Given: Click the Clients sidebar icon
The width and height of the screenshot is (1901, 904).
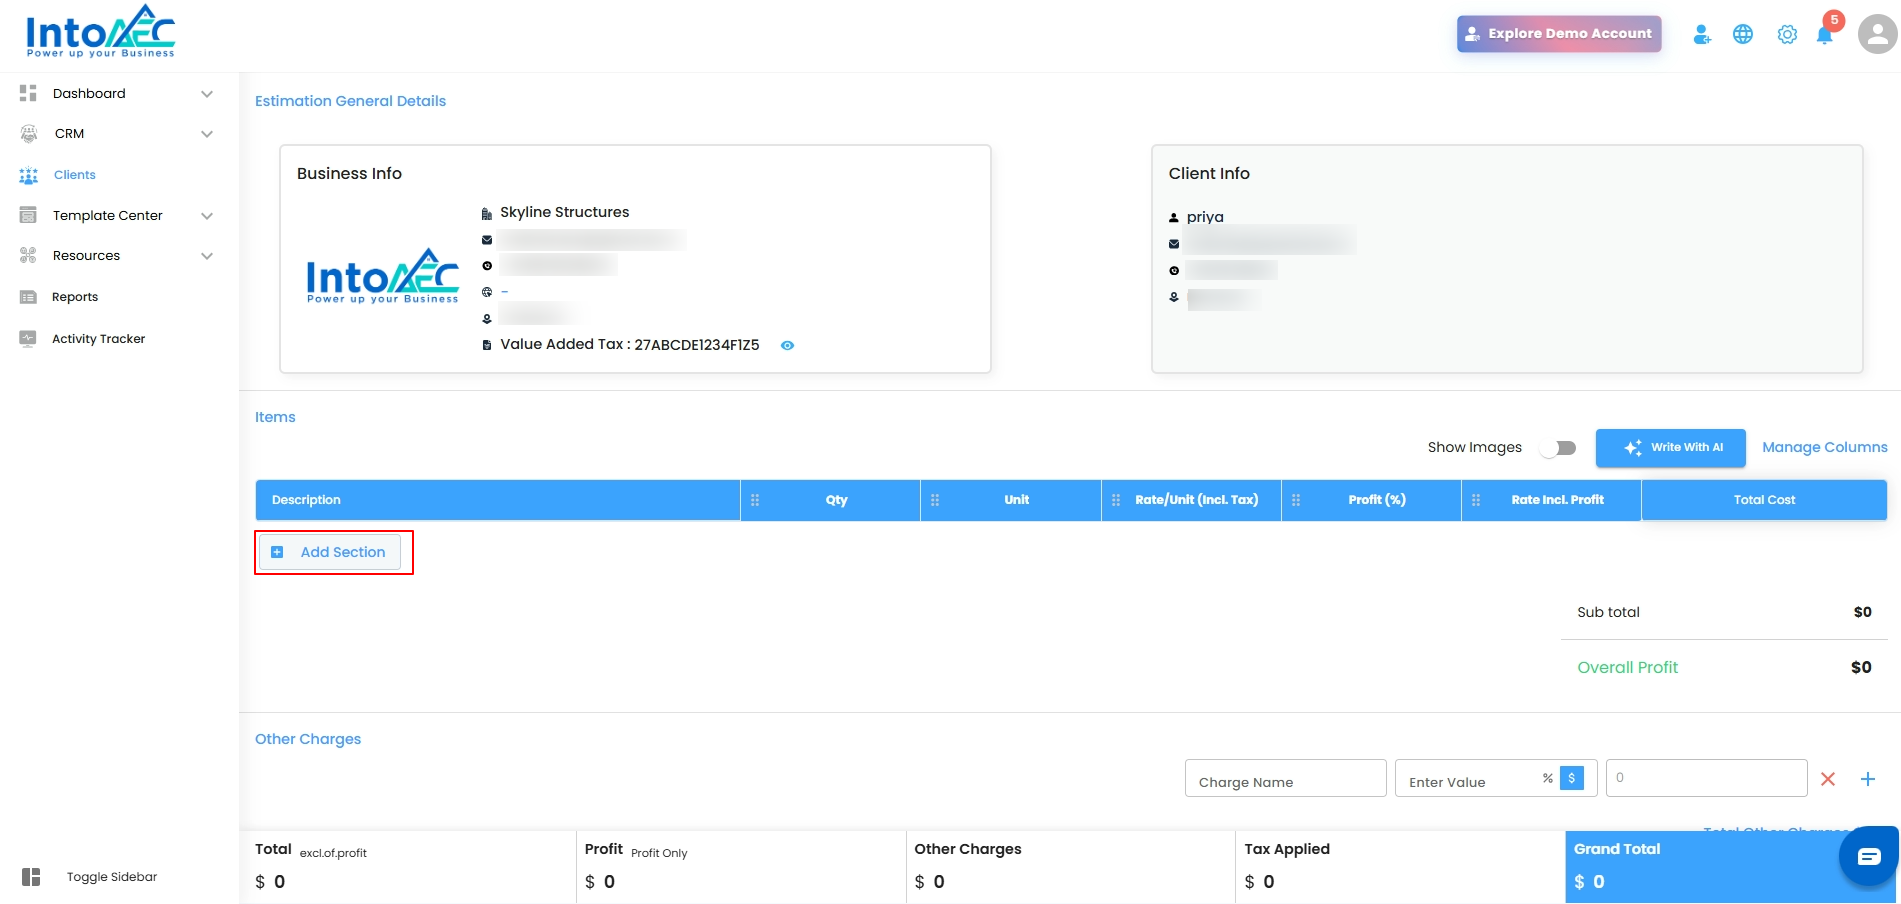Looking at the screenshot, I should (x=28, y=175).
